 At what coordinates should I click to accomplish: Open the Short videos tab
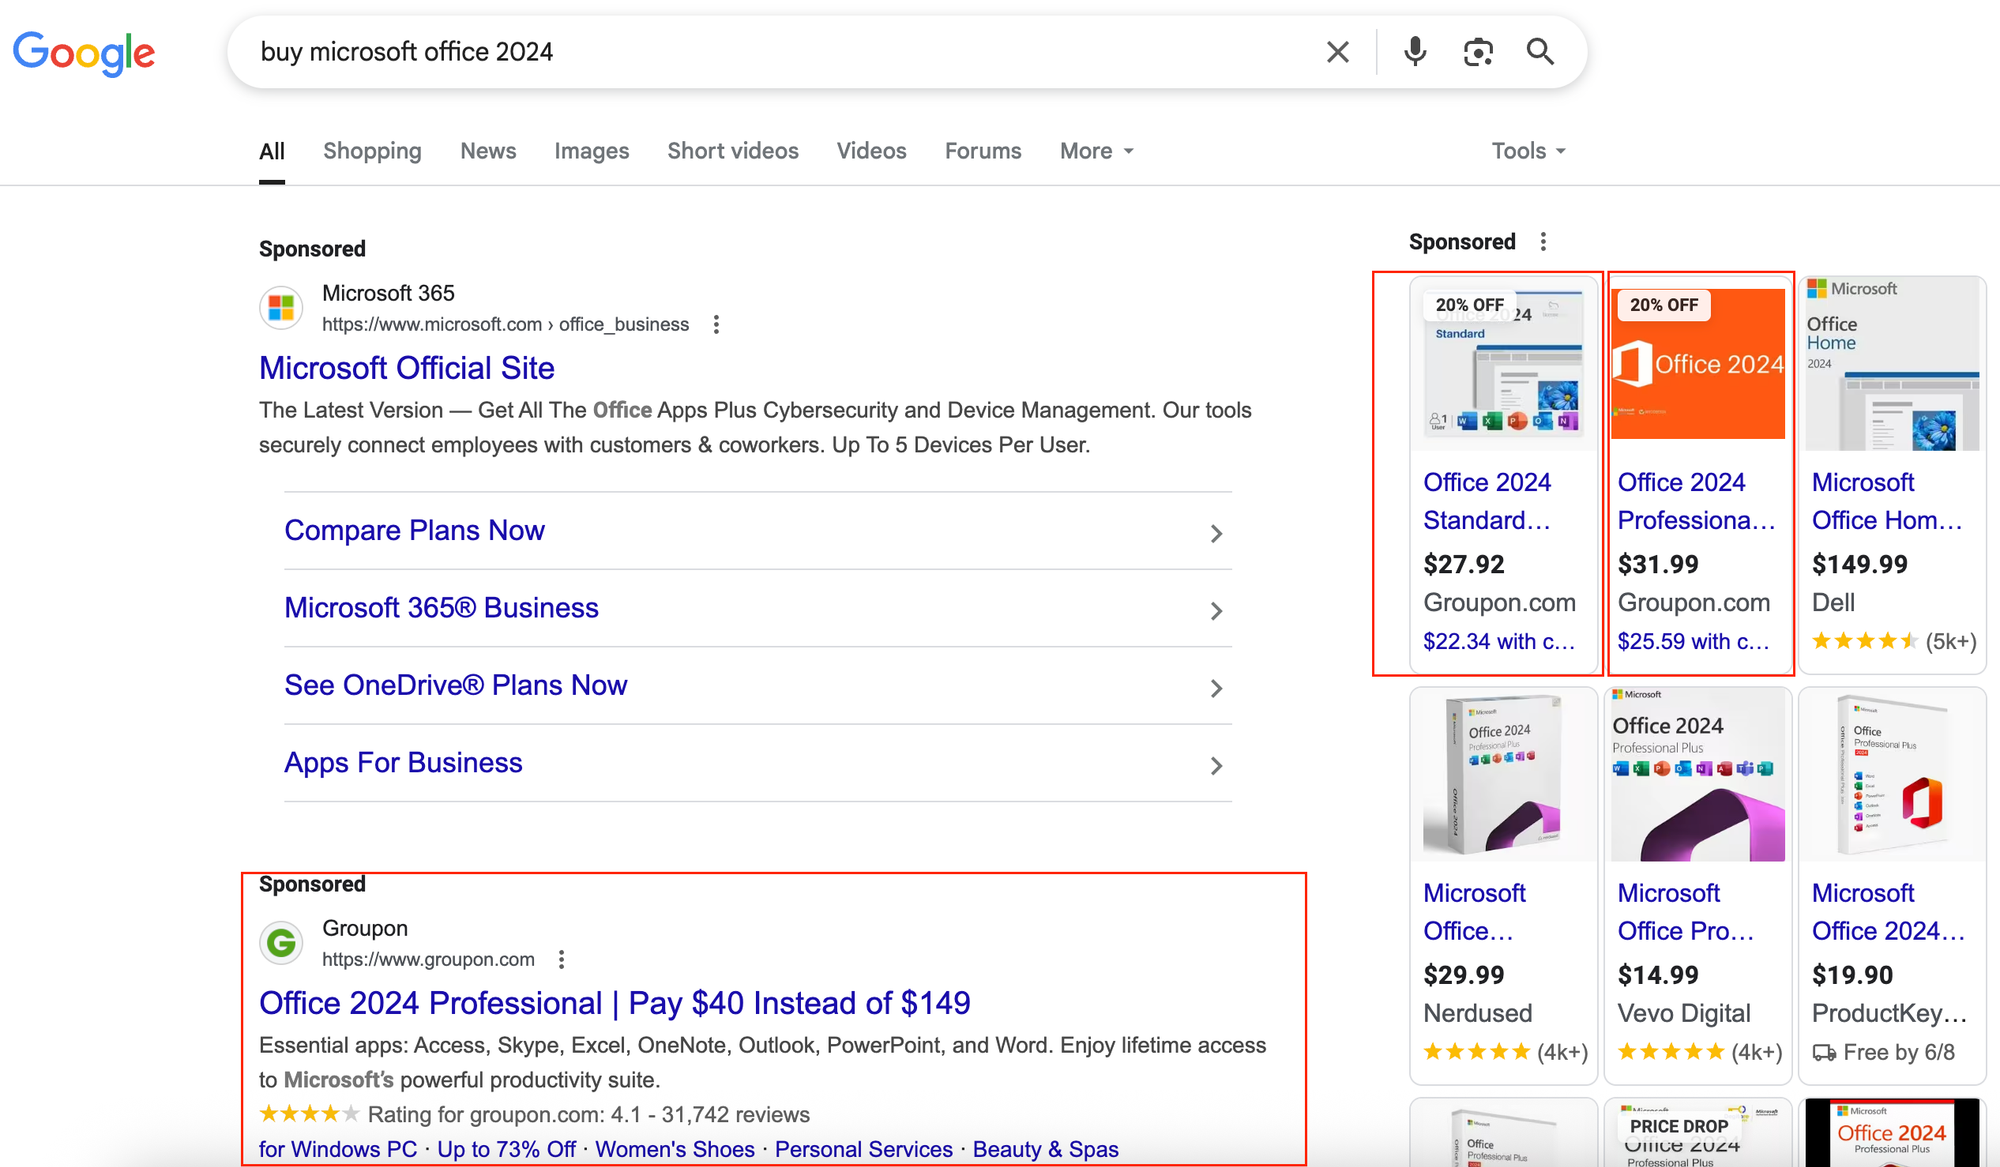[x=733, y=151]
